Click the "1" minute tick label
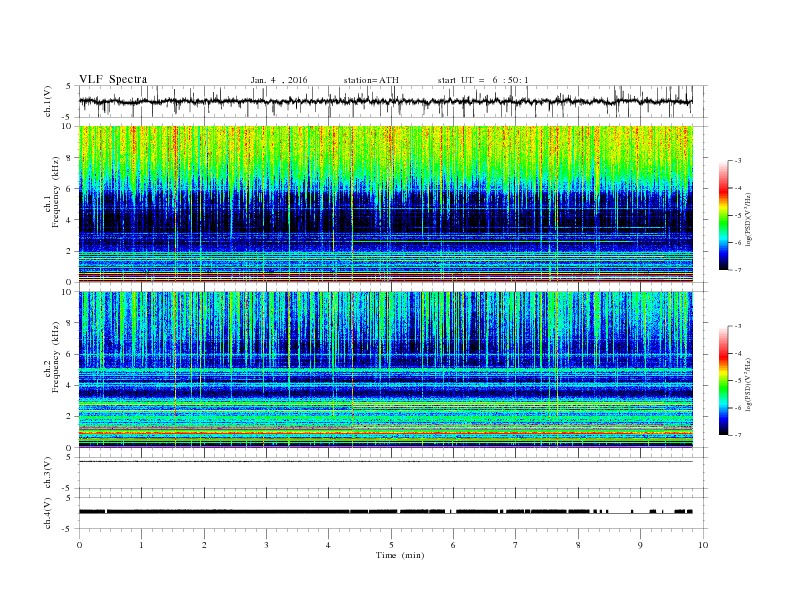This screenshot has width=792, height=612. pyautogui.click(x=141, y=545)
